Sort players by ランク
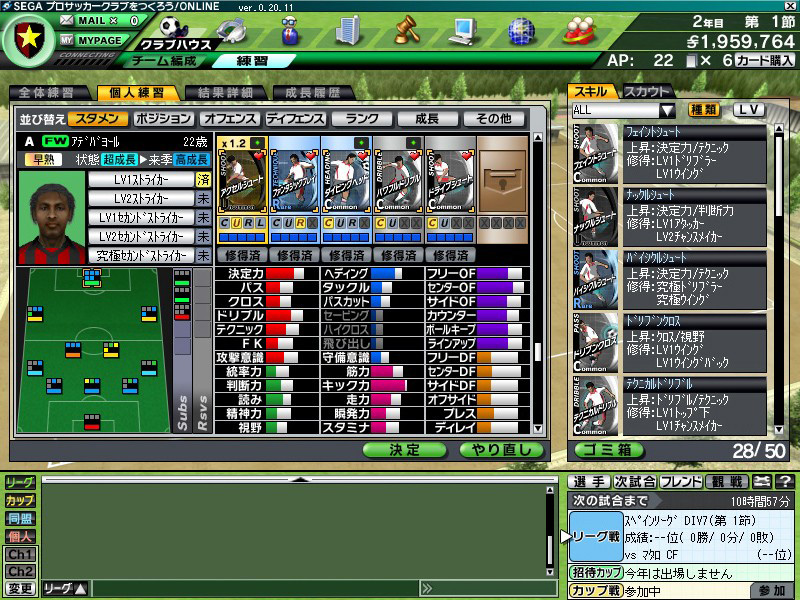 [362, 119]
